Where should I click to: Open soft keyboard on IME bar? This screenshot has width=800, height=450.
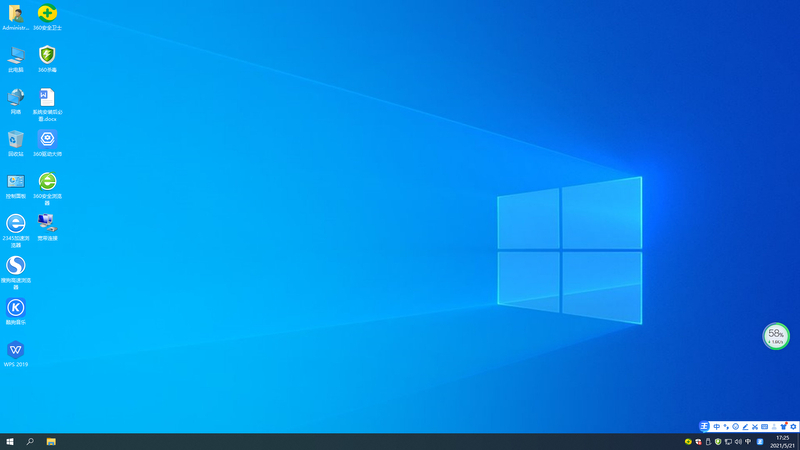(764, 427)
